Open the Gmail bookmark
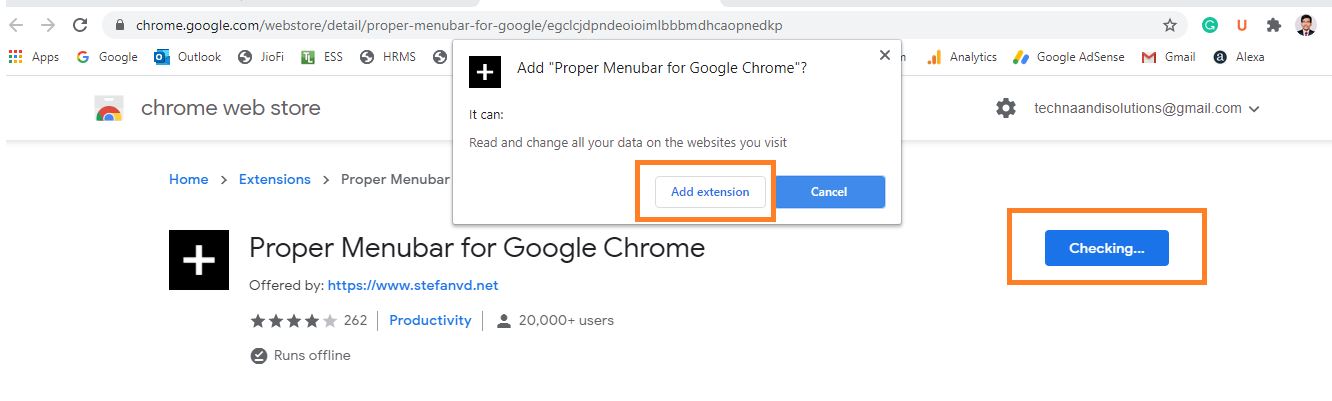The image size is (1332, 401). pos(1169,57)
